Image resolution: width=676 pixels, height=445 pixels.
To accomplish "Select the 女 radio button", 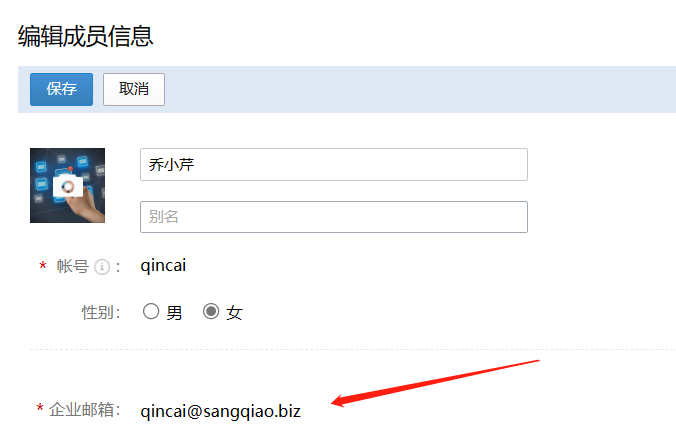I will click(211, 311).
